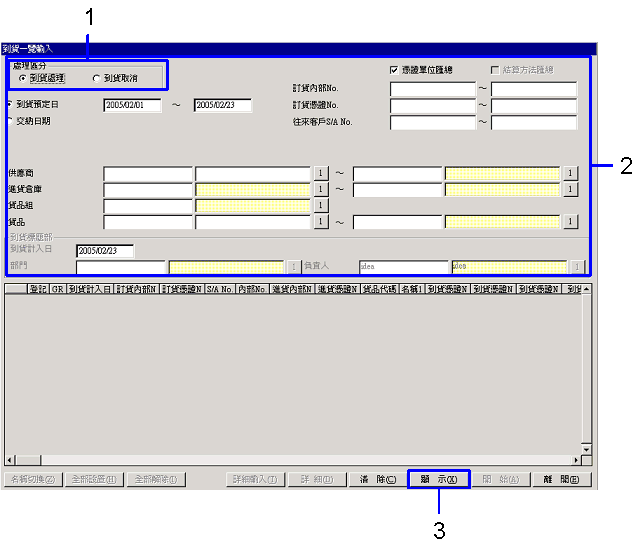Click the 到貨計入日 column header
The height and width of the screenshot is (546, 633).
pos(91,289)
